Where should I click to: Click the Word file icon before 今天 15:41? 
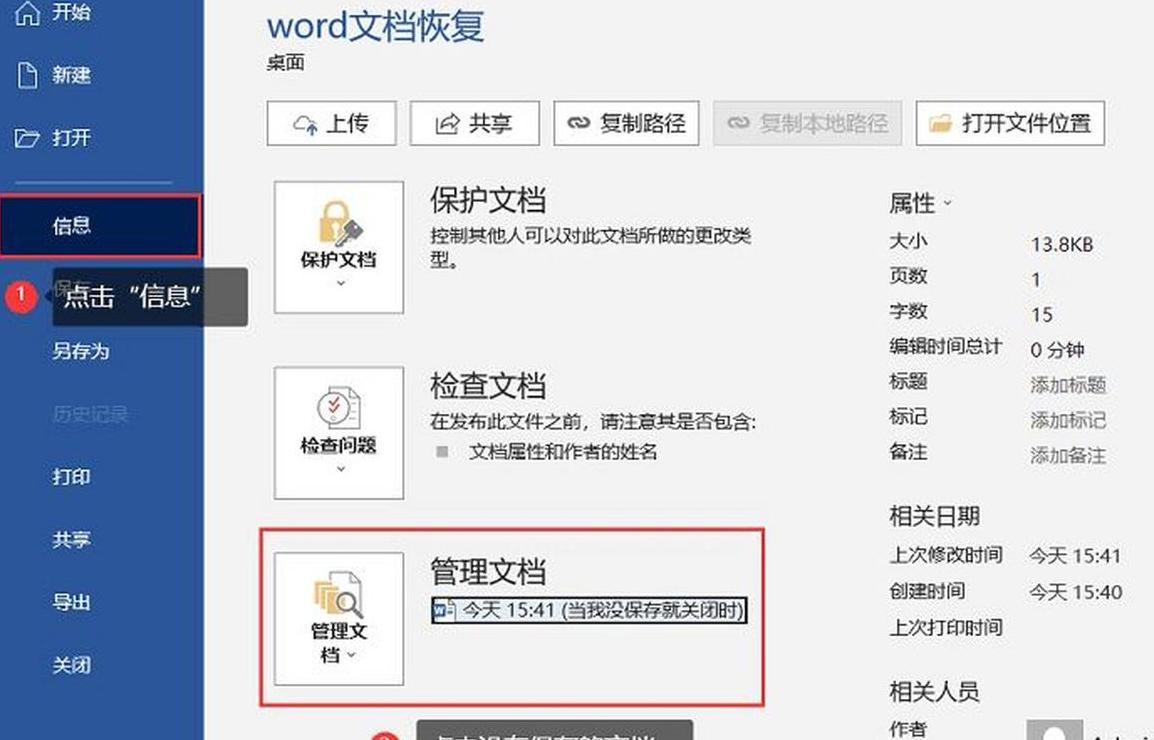444,610
